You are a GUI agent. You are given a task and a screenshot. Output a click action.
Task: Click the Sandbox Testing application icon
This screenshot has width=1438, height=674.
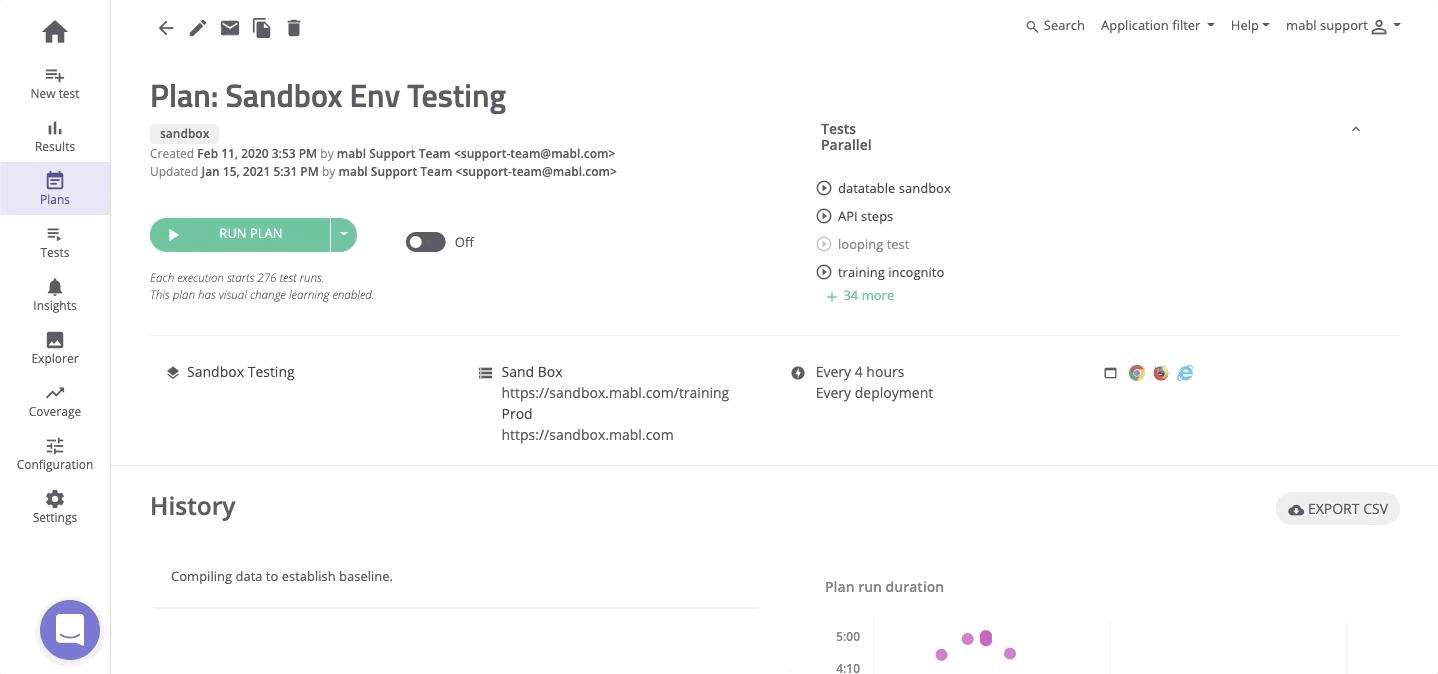coord(173,372)
